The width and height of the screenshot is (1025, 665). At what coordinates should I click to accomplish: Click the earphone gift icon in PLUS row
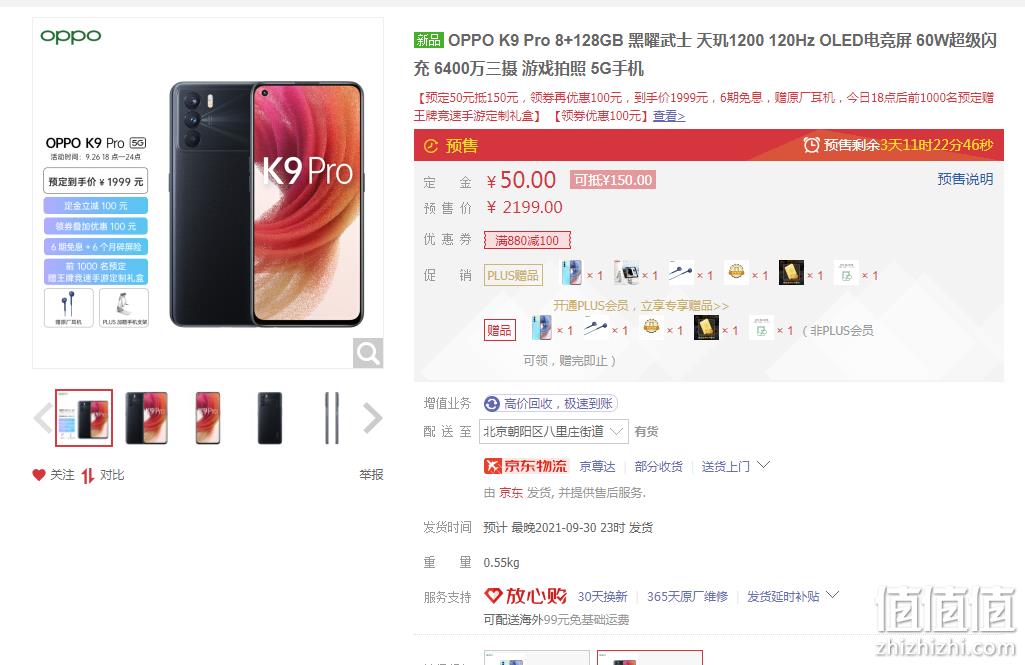681,273
